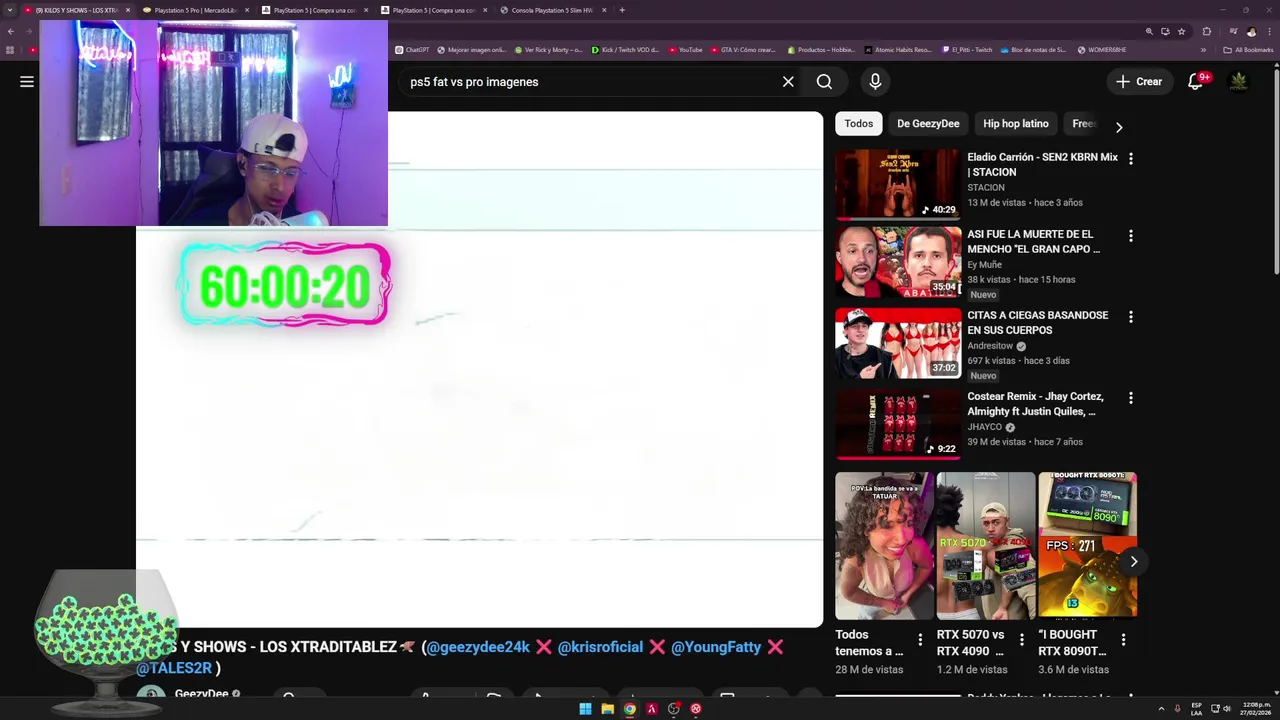Select the De GeezyDee filter chip

pyautogui.click(x=928, y=124)
